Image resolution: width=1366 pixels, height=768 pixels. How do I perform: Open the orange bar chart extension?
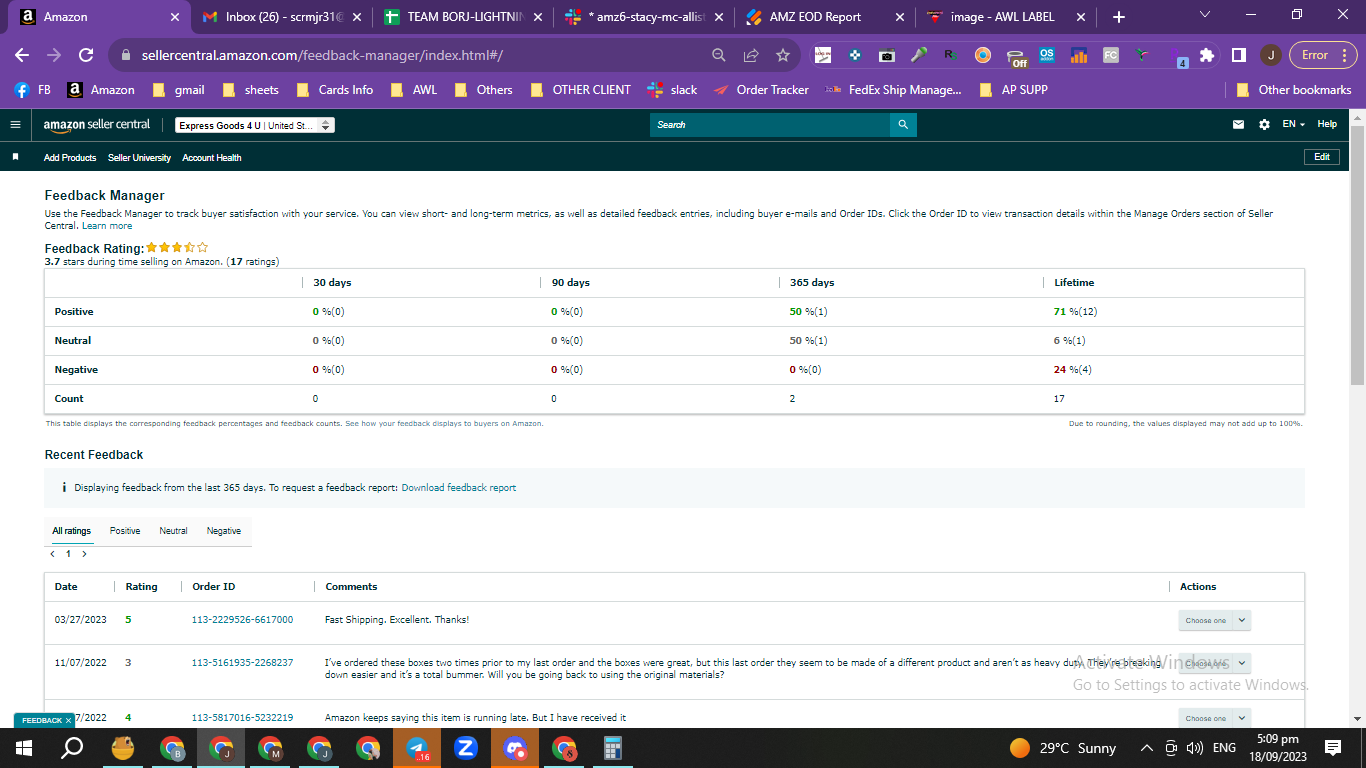1079,55
